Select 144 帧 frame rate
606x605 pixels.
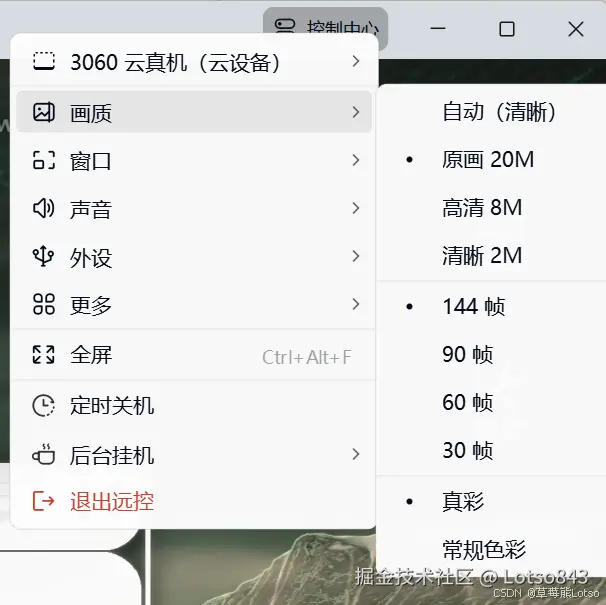click(x=492, y=307)
